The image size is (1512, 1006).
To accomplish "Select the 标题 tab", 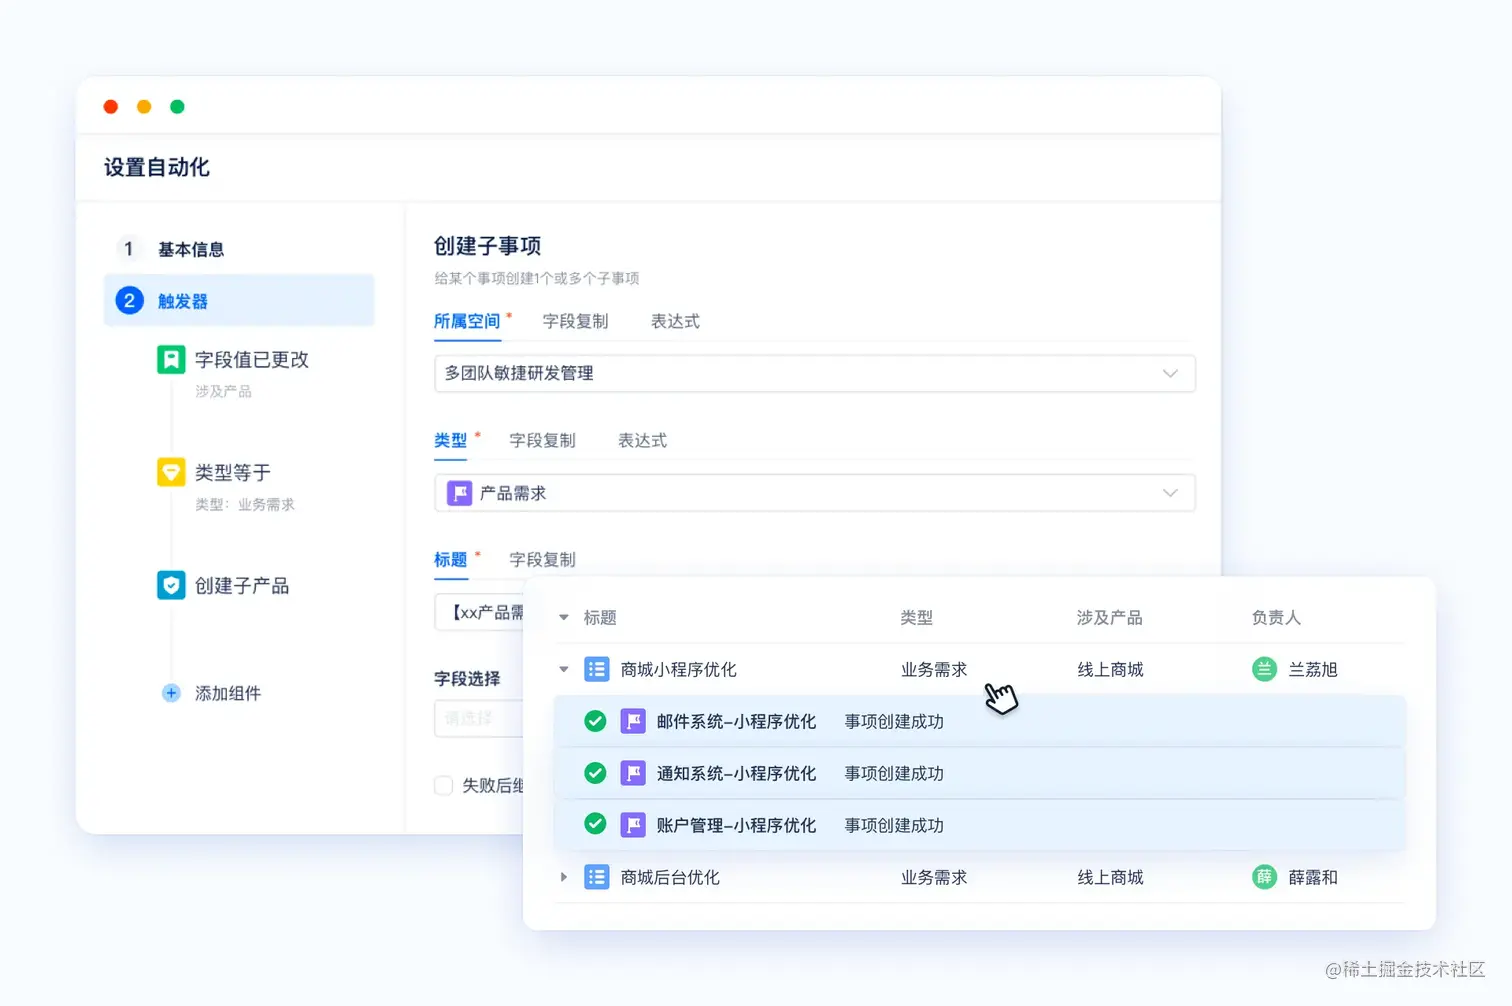I will point(450,559).
